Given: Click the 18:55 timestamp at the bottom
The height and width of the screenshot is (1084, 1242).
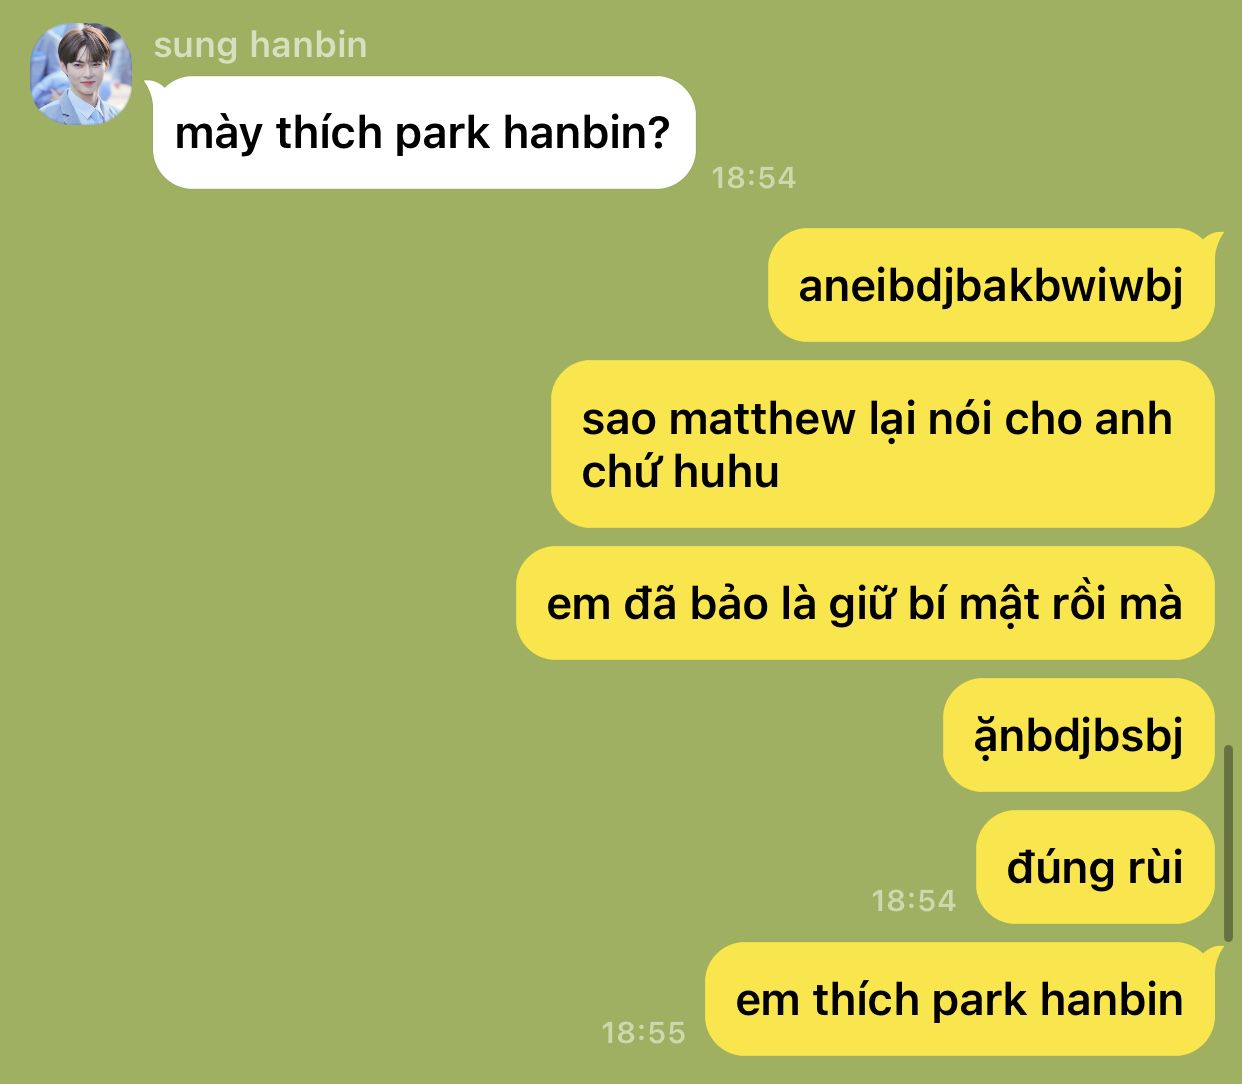Looking at the screenshot, I should [643, 1032].
